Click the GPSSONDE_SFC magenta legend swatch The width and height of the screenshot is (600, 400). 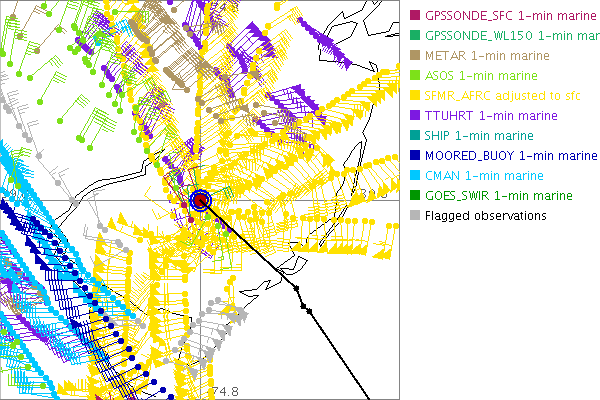pyautogui.click(x=415, y=15)
